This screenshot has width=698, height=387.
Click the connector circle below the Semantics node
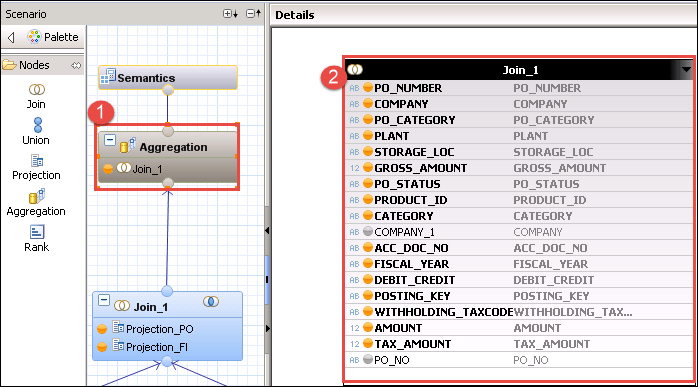[x=168, y=90]
